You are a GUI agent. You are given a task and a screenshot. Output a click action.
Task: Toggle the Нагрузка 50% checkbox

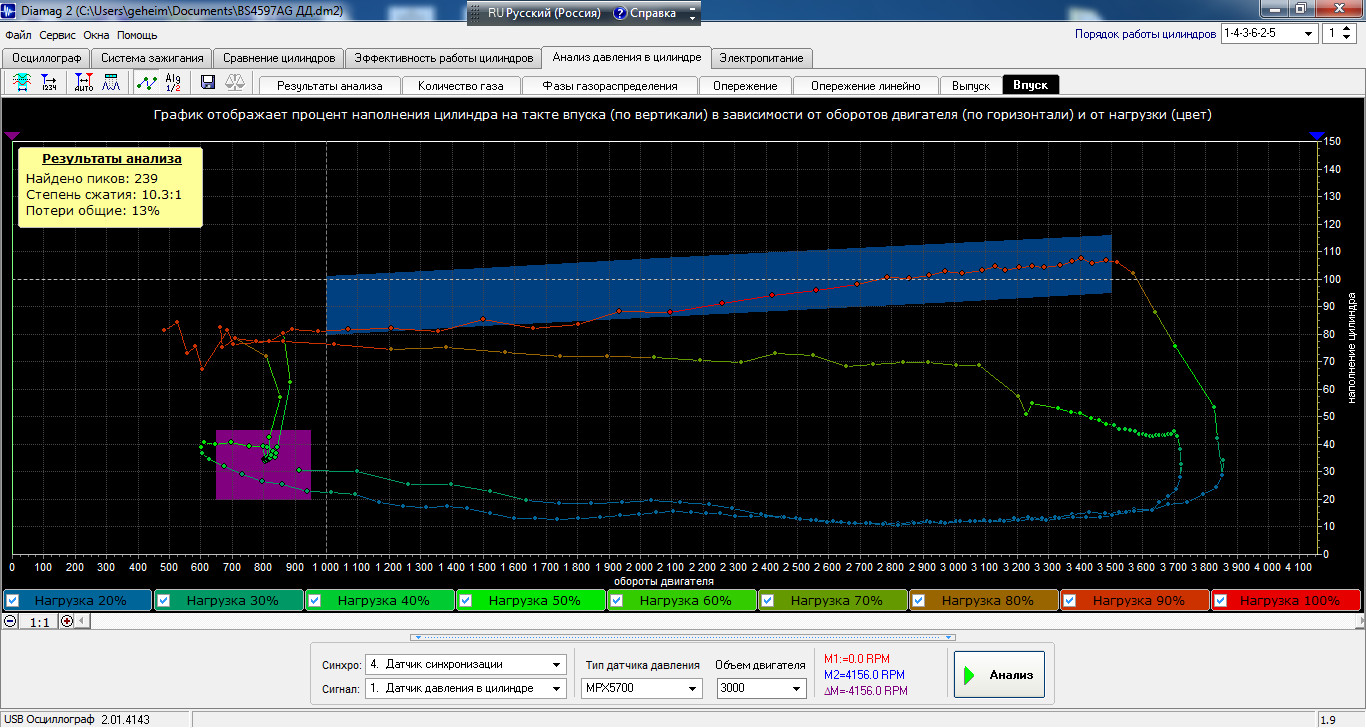(x=465, y=601)
